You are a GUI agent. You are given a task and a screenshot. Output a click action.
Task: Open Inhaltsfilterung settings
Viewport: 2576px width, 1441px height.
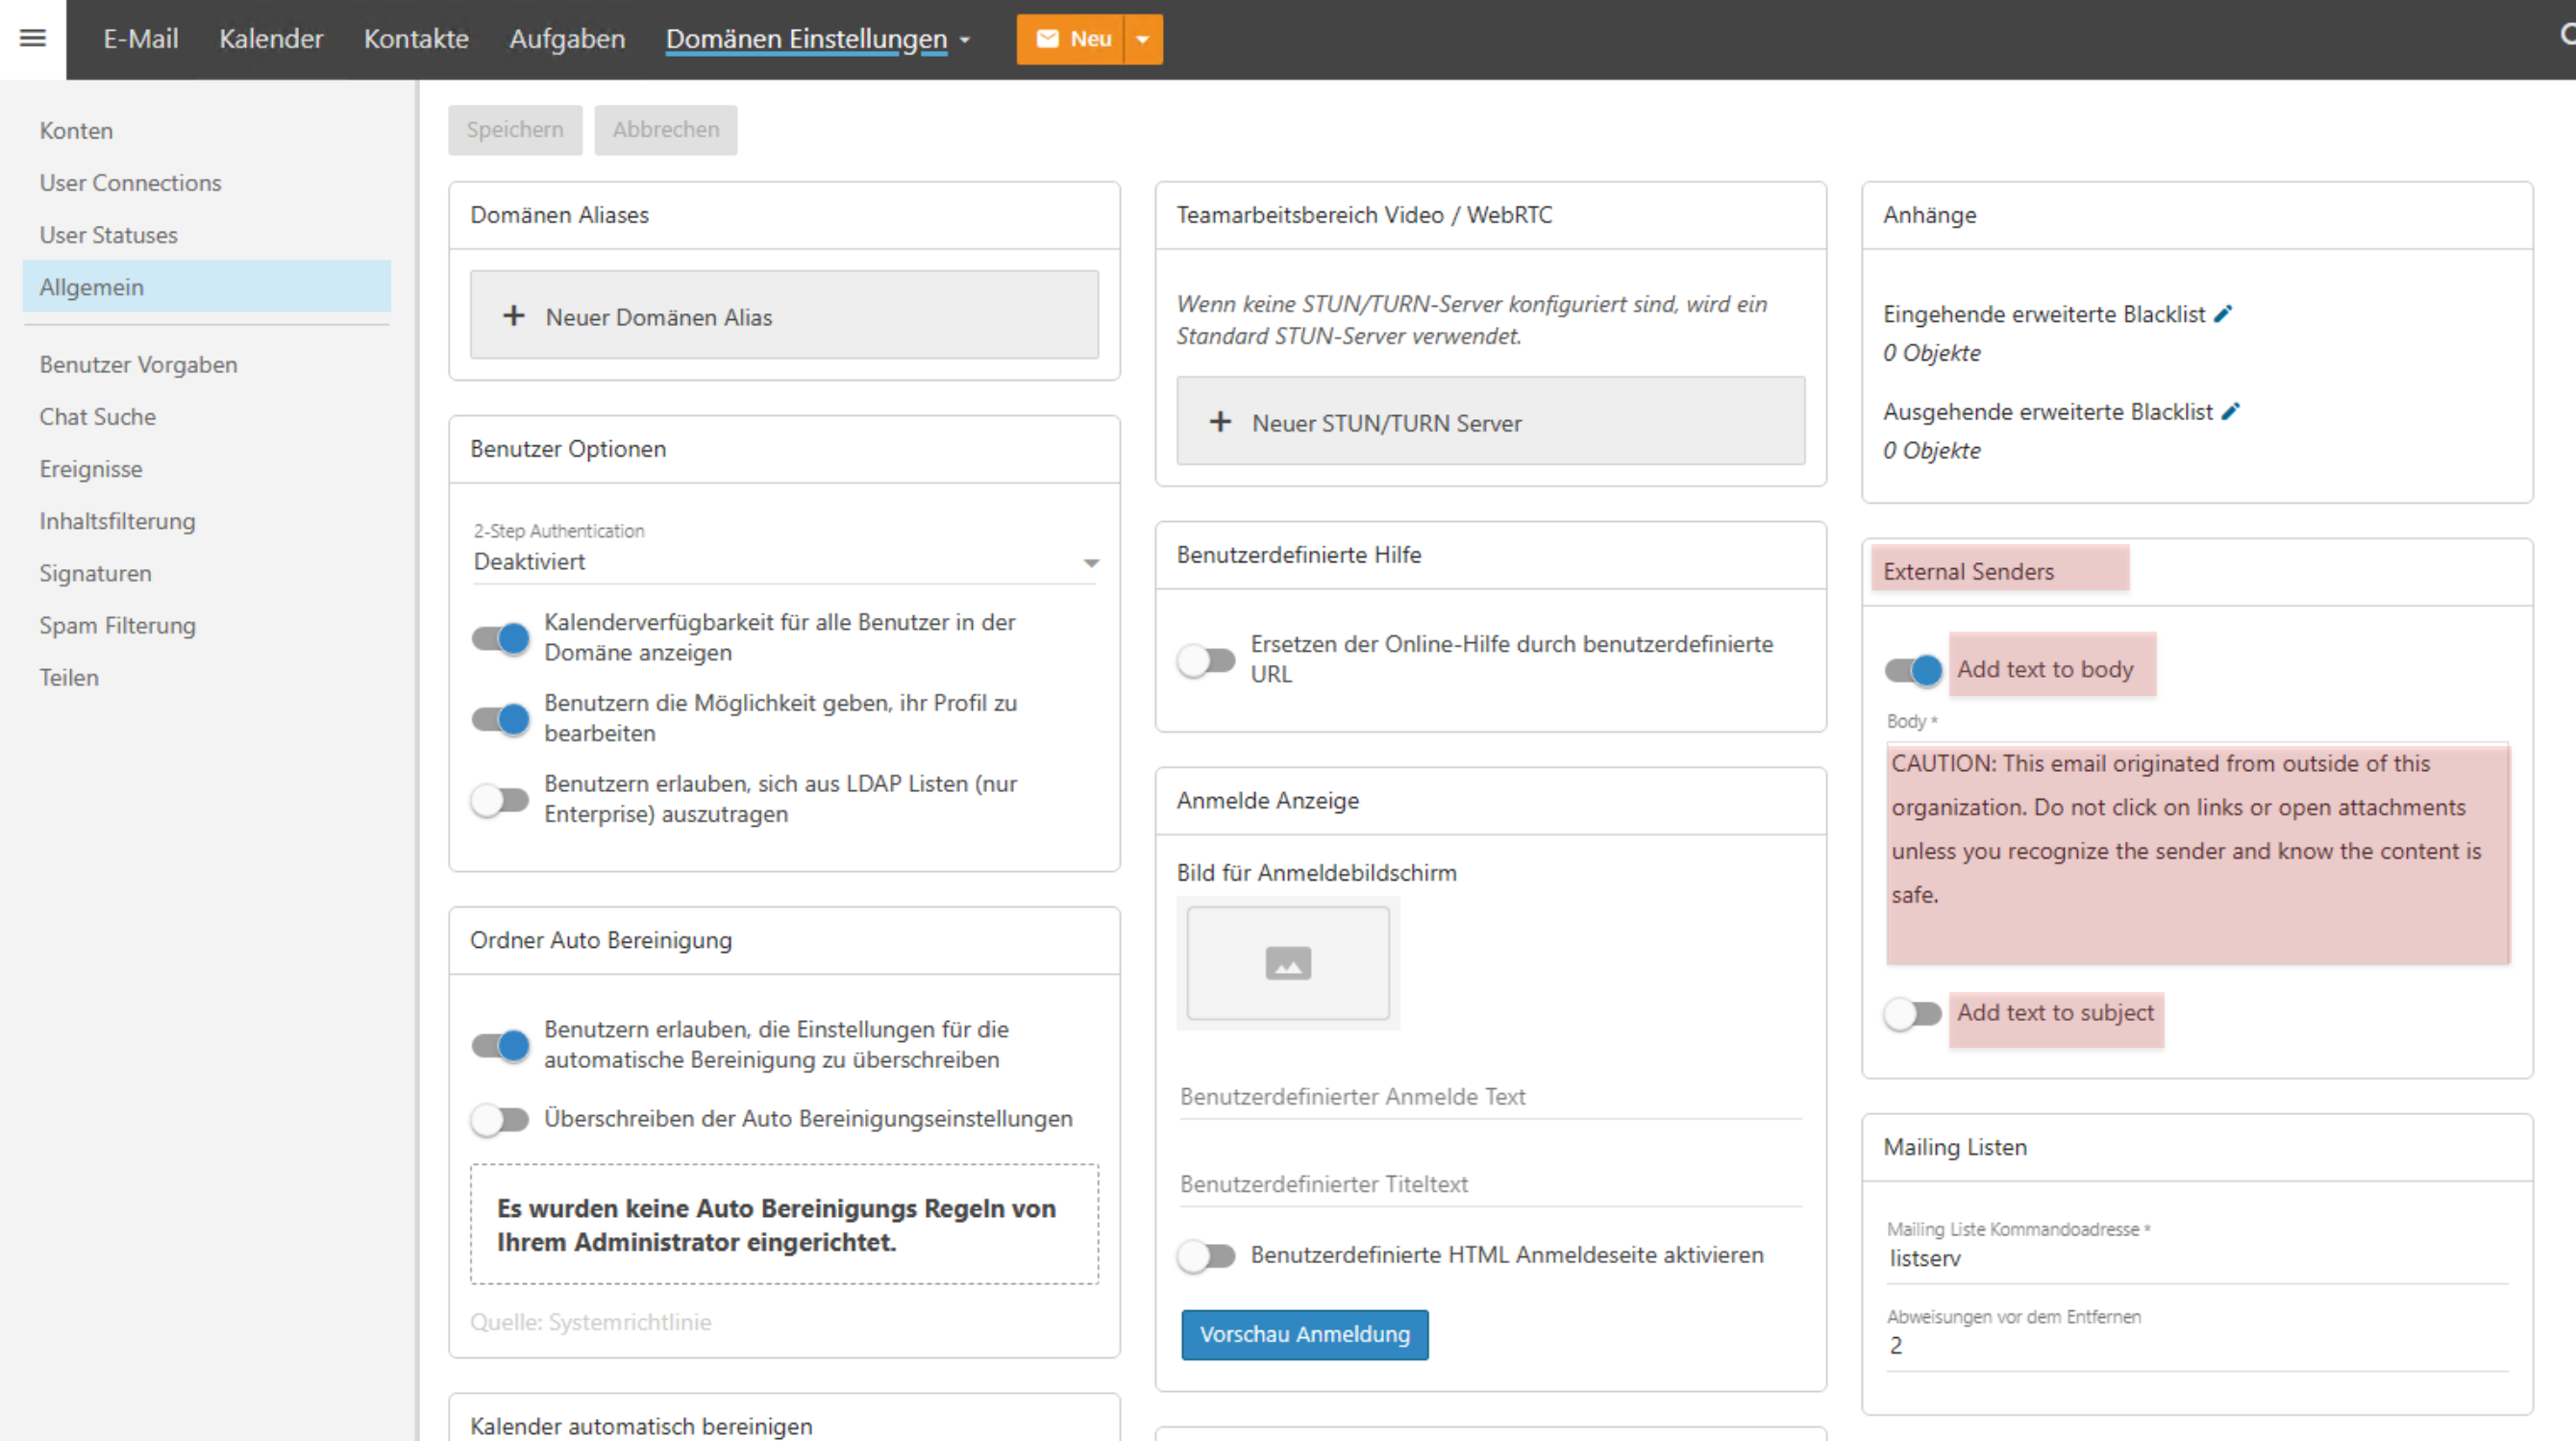click(206, 521)
